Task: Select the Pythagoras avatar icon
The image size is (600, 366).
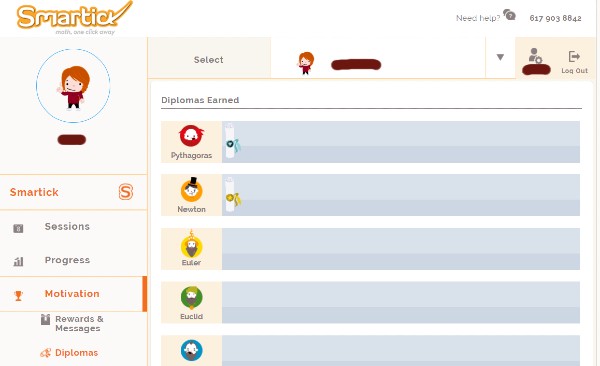Action: [191, 136]
